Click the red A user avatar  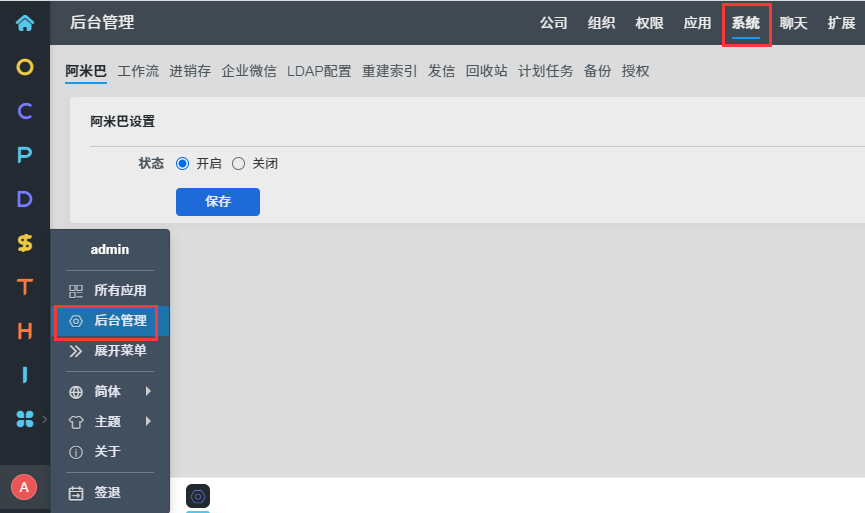coord(24,487)
